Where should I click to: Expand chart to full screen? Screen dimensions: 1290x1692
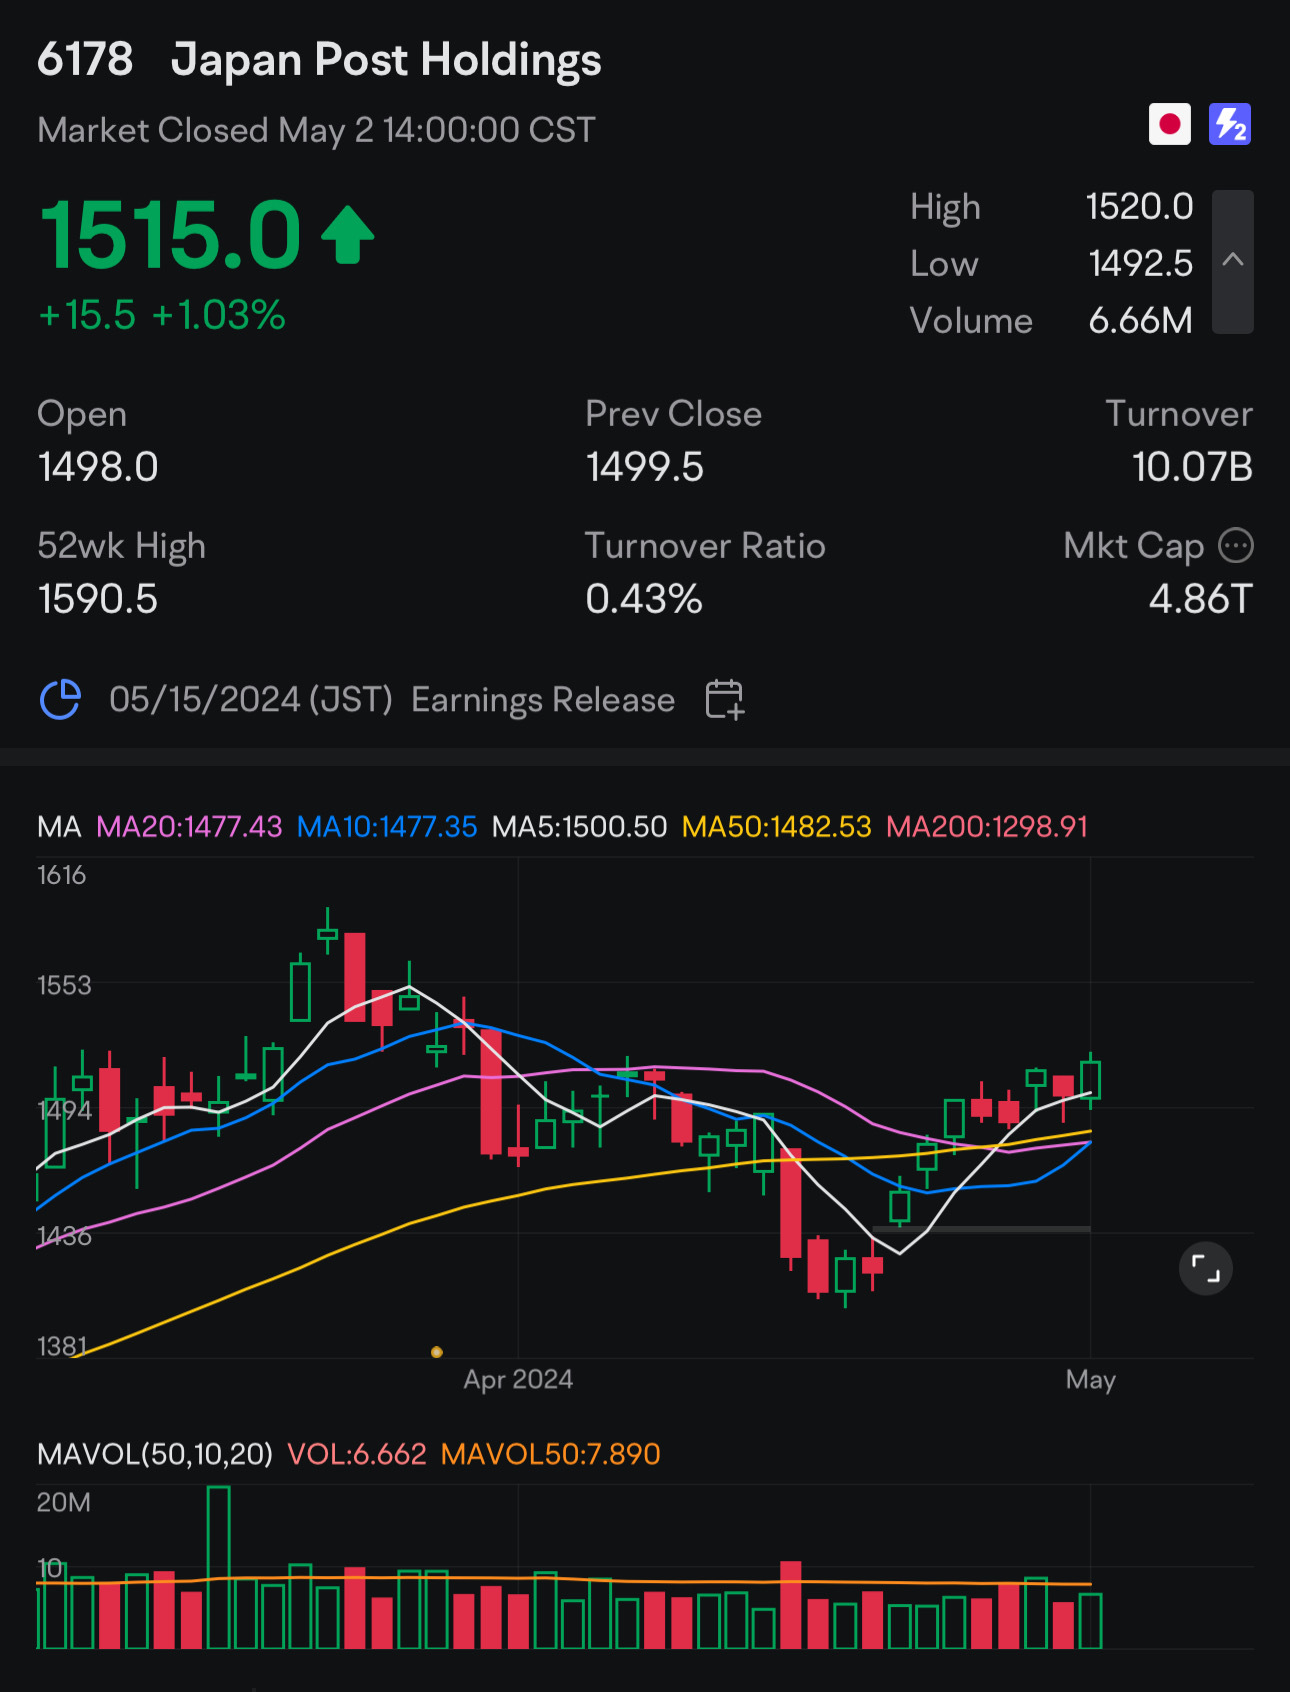(1206, 1269)
